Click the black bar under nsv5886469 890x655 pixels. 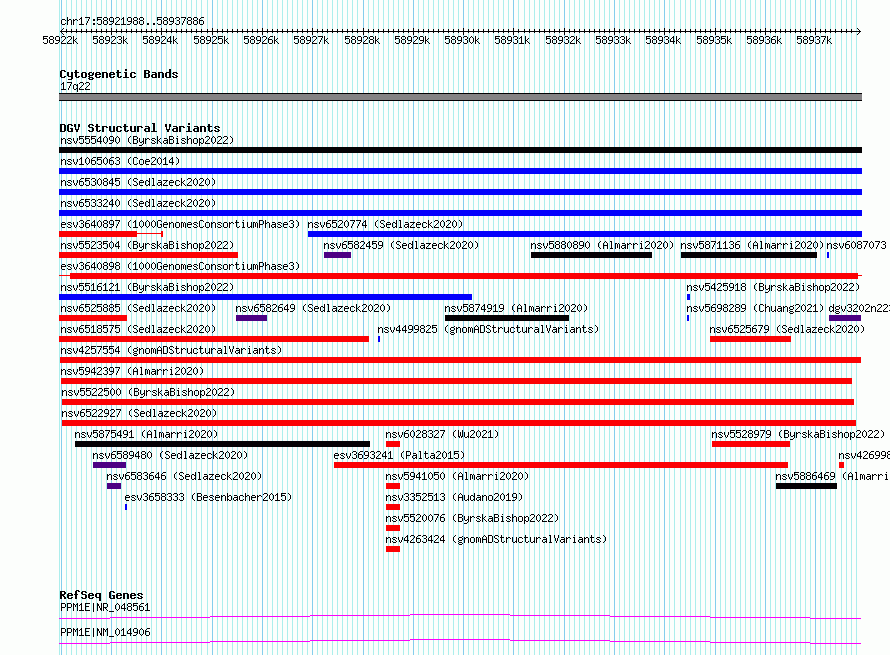[x=806, y=486]
